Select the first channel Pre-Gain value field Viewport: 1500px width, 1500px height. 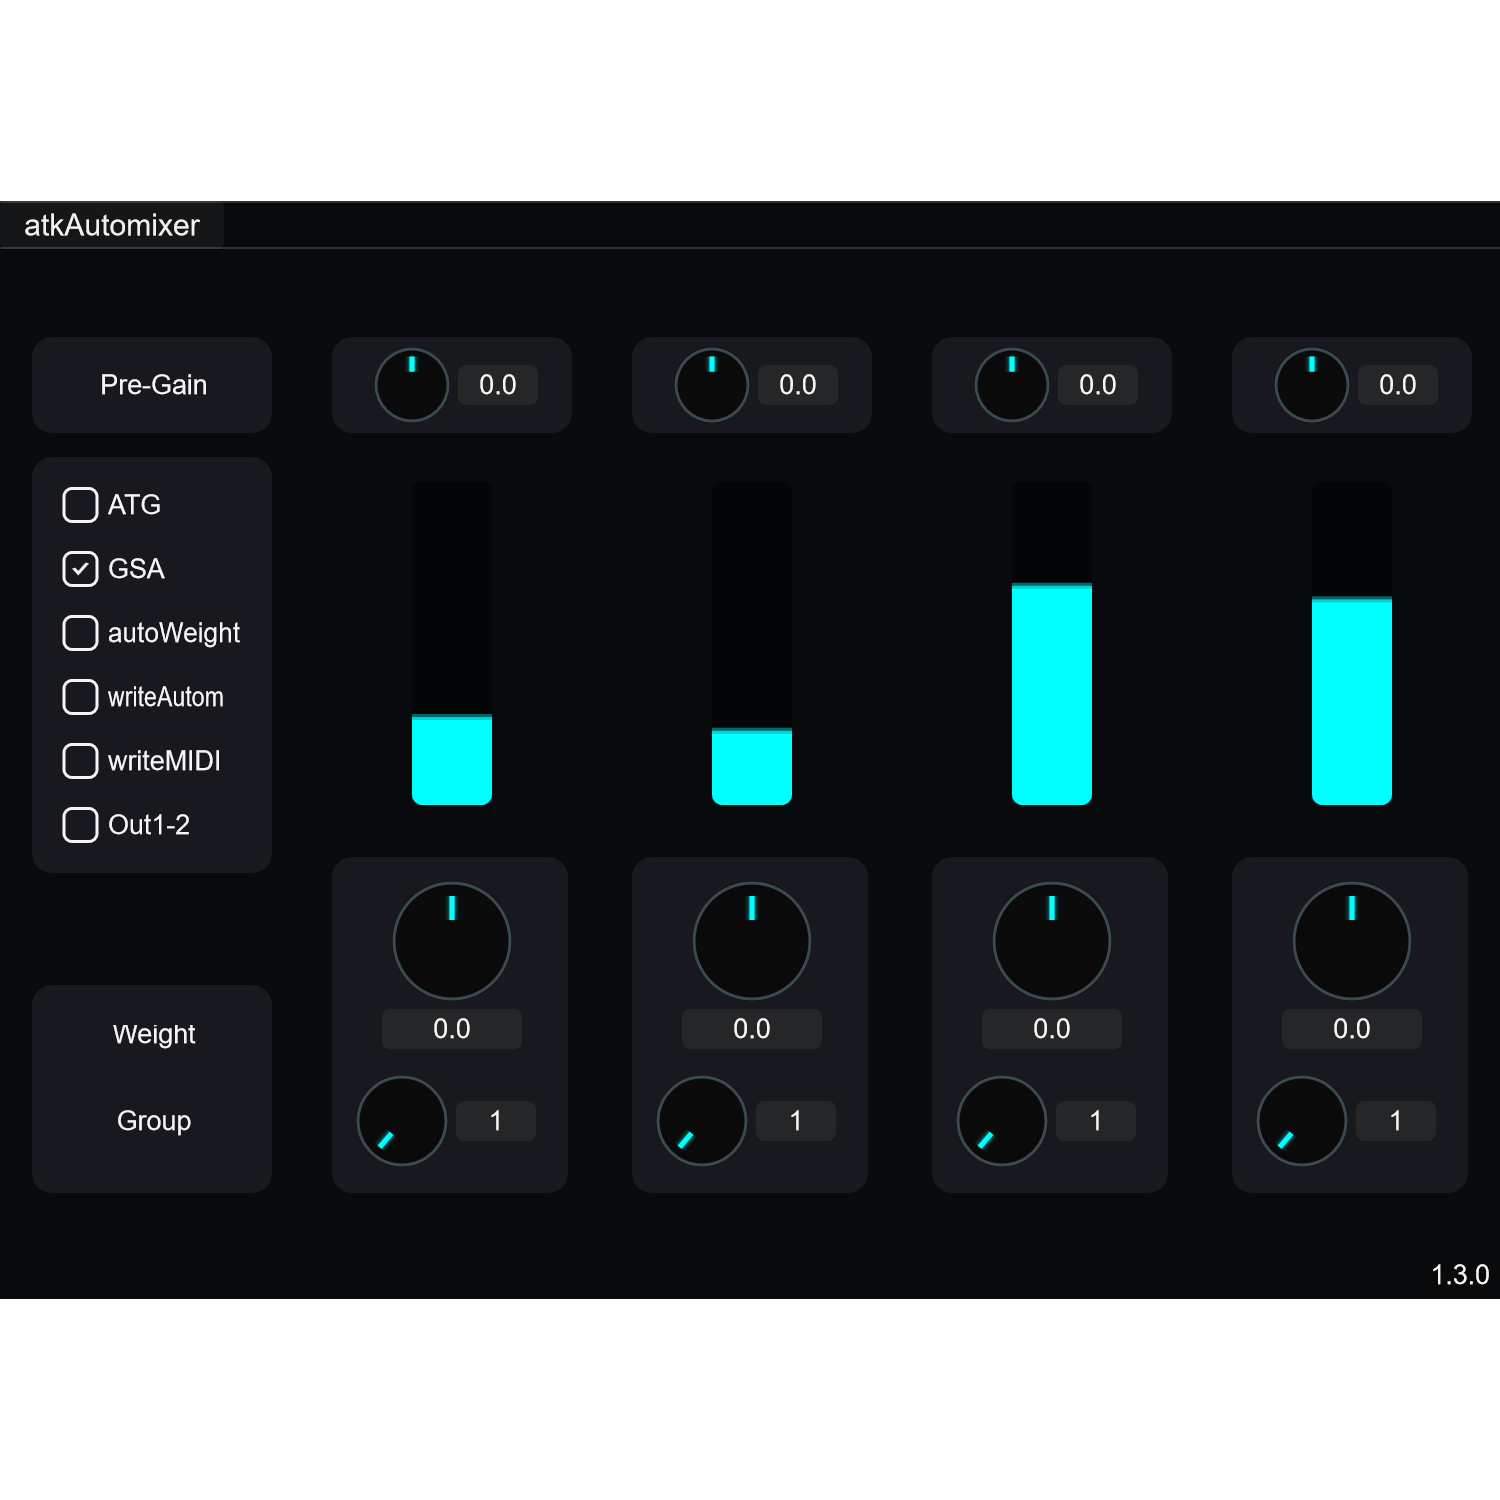[x=498, y=385]
